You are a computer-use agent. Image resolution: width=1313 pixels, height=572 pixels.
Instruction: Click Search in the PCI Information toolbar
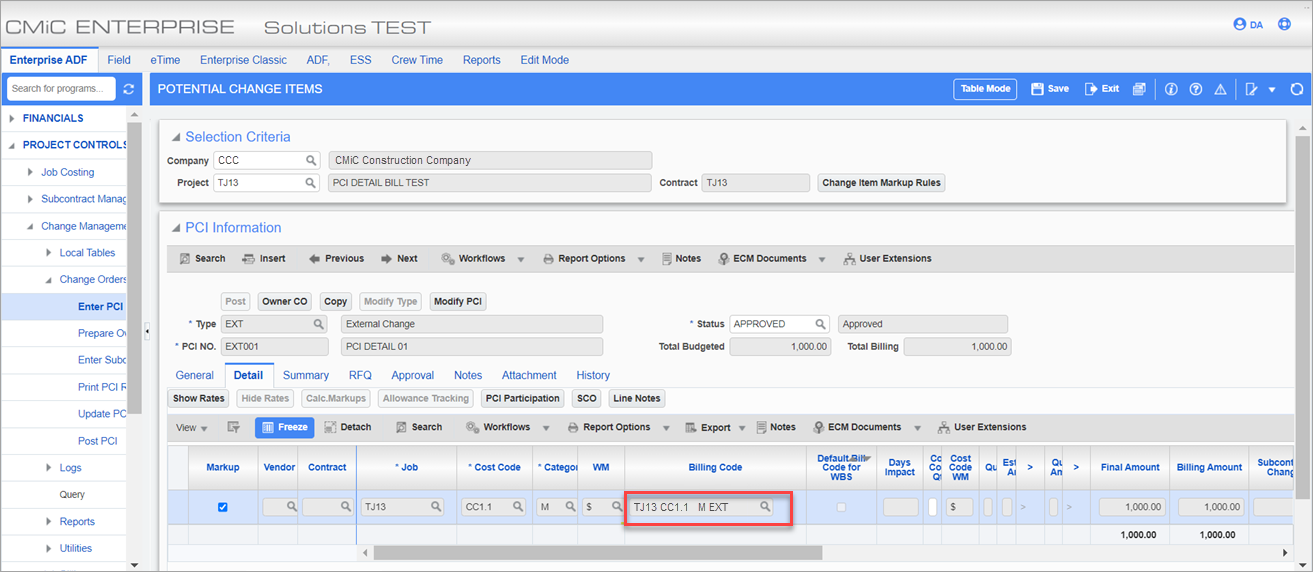point(202,258)
